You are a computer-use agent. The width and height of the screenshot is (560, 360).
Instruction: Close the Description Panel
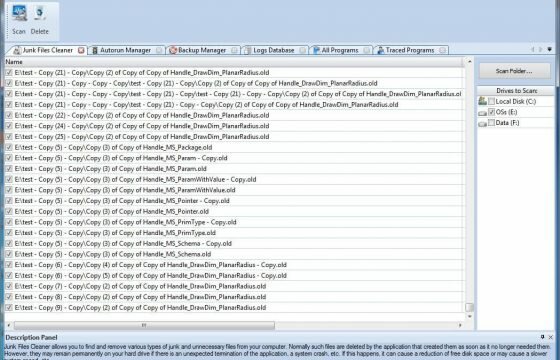551,337
